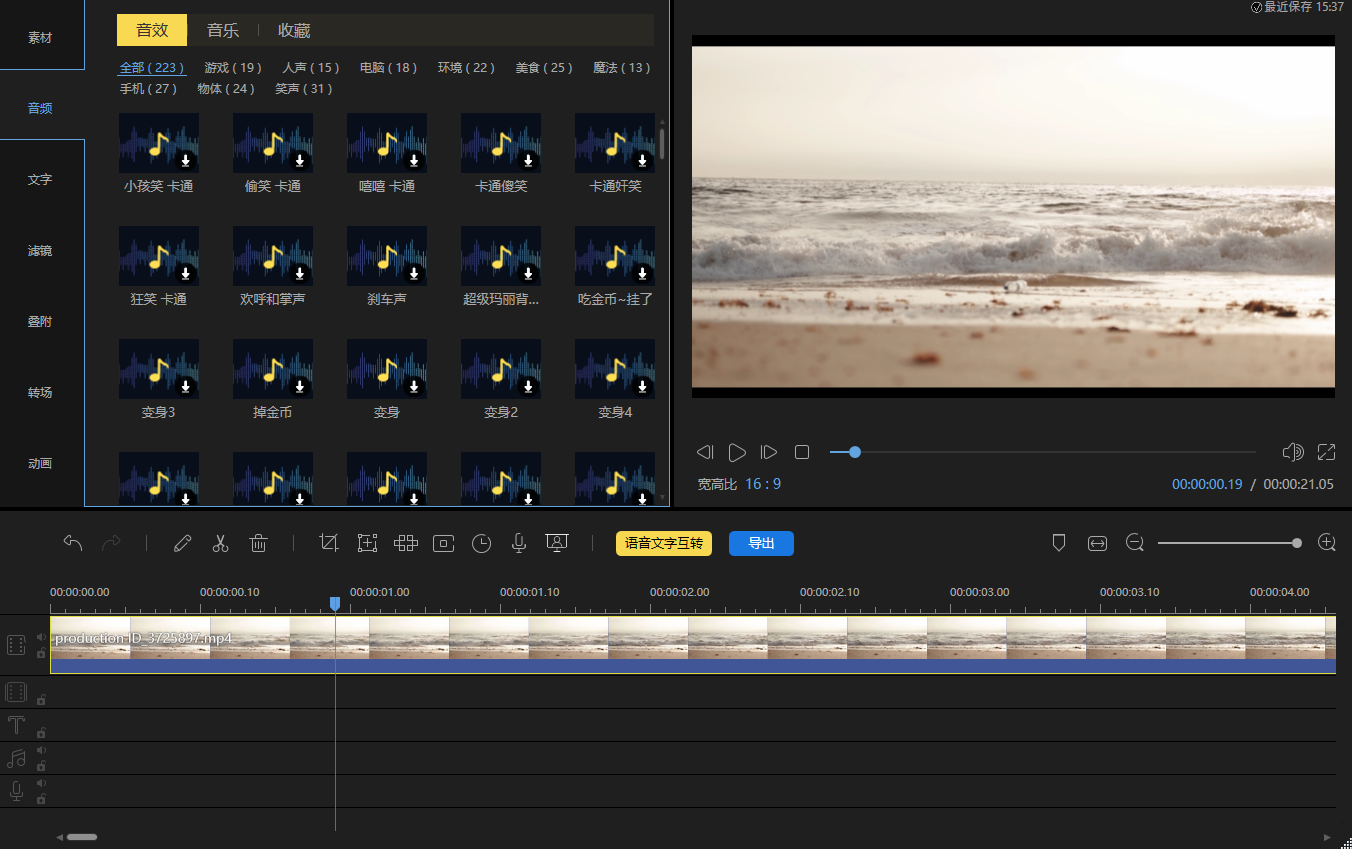Click the mosaic grid icon
This screenshot has height=849, width=1352.
[x=405, y=543]
